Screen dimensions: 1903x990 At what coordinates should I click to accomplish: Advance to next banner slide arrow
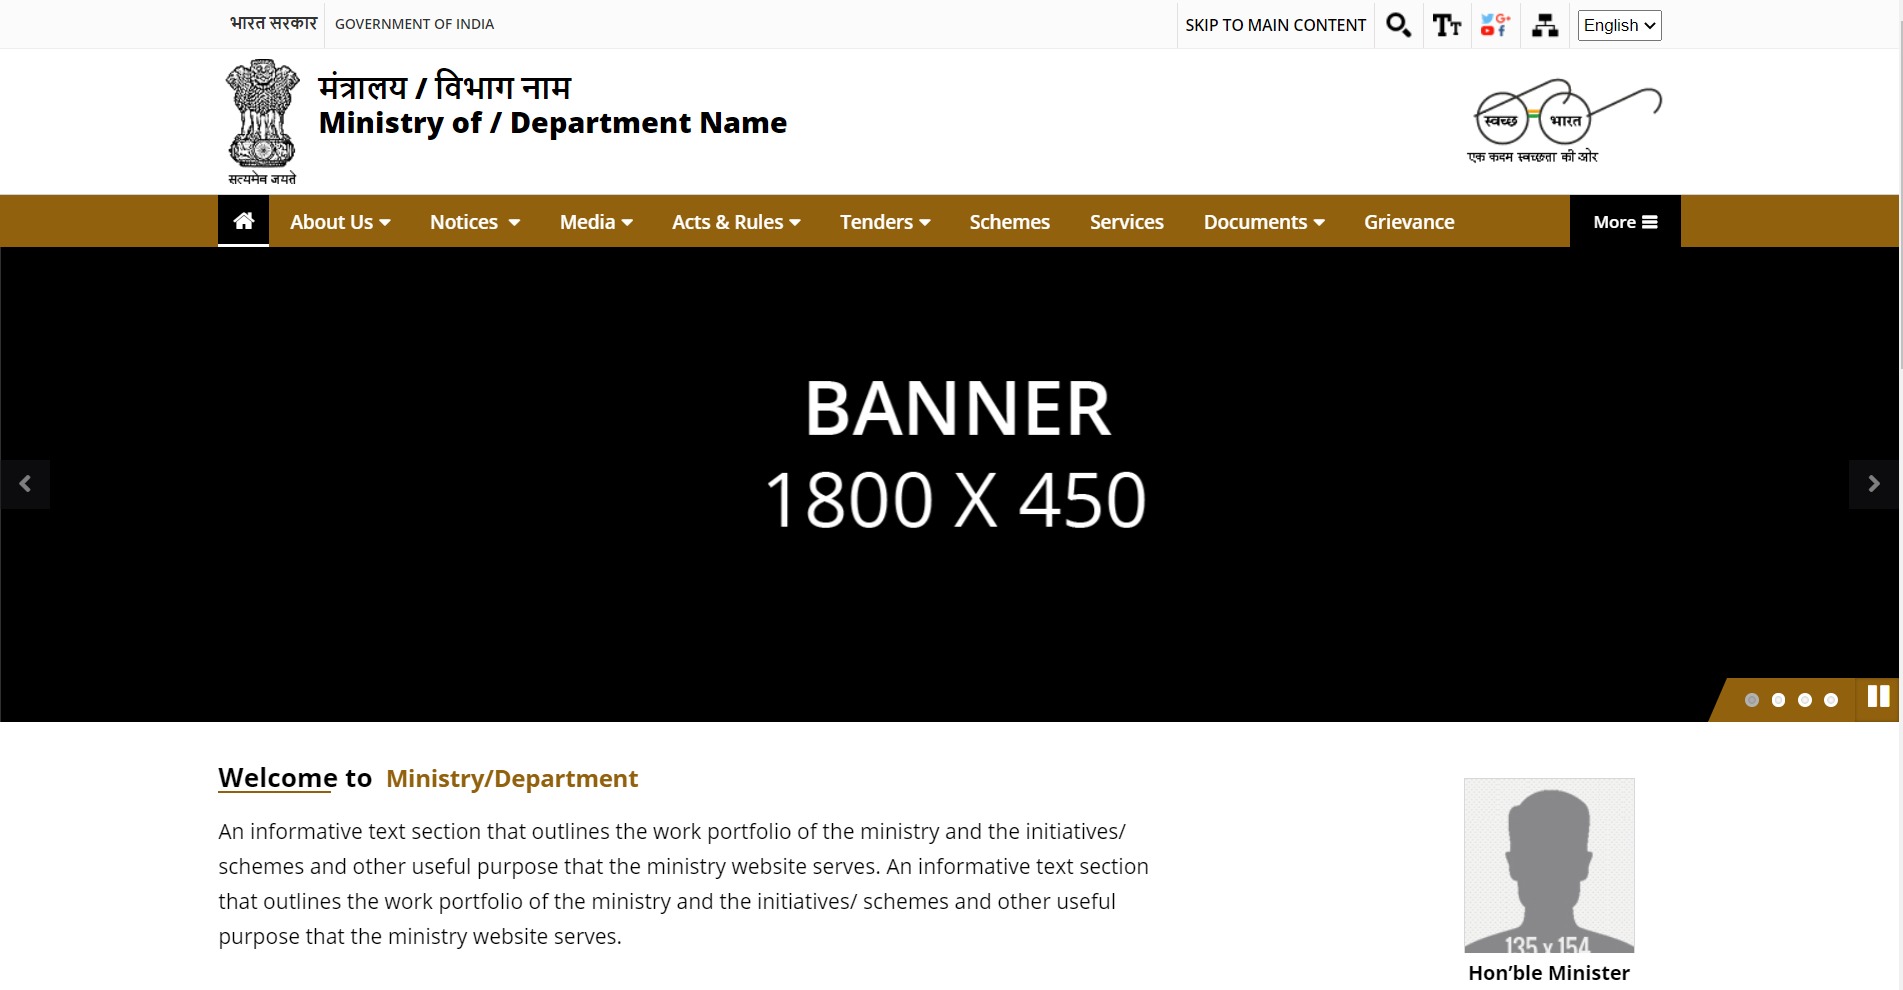pyautogui.click(x=1873, y=484)
